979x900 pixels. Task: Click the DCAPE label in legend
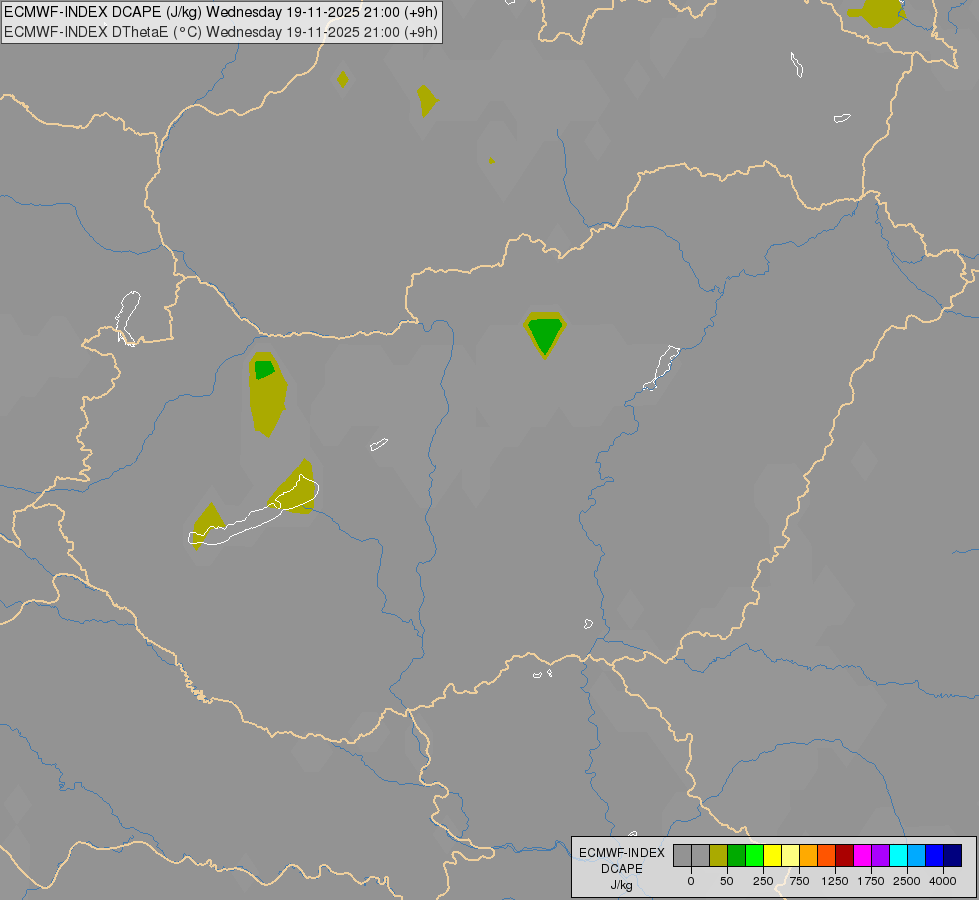[x=622, y=869]
